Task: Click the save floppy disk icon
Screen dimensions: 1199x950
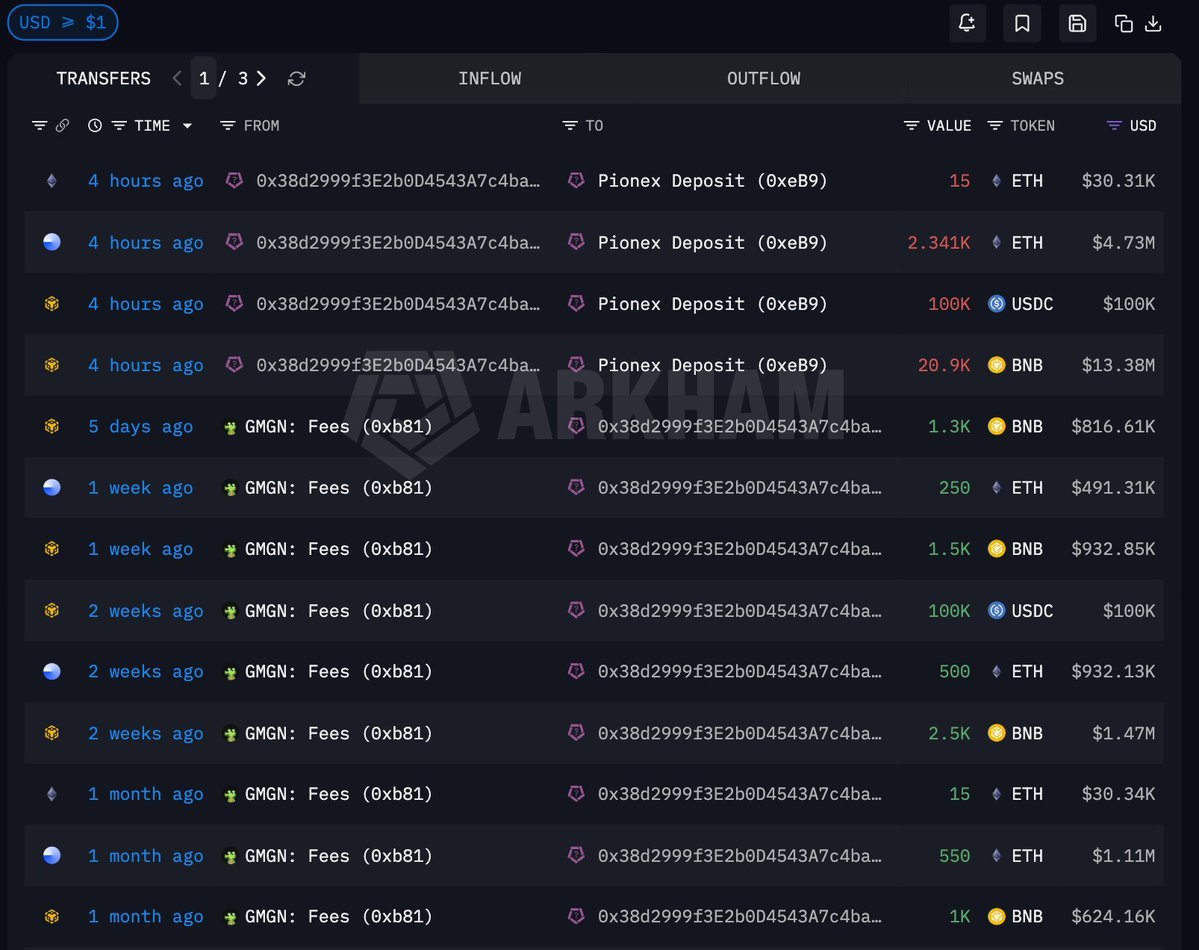Action: (1077, 23)
